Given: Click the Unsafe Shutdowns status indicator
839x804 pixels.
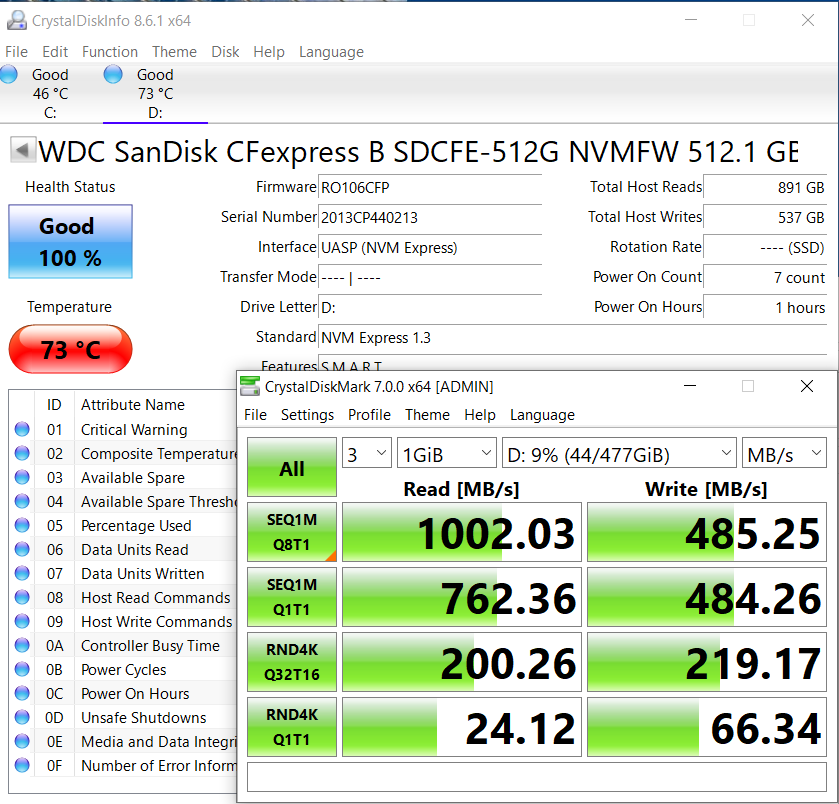Looking at the screenshot, I should click(22, 718).
